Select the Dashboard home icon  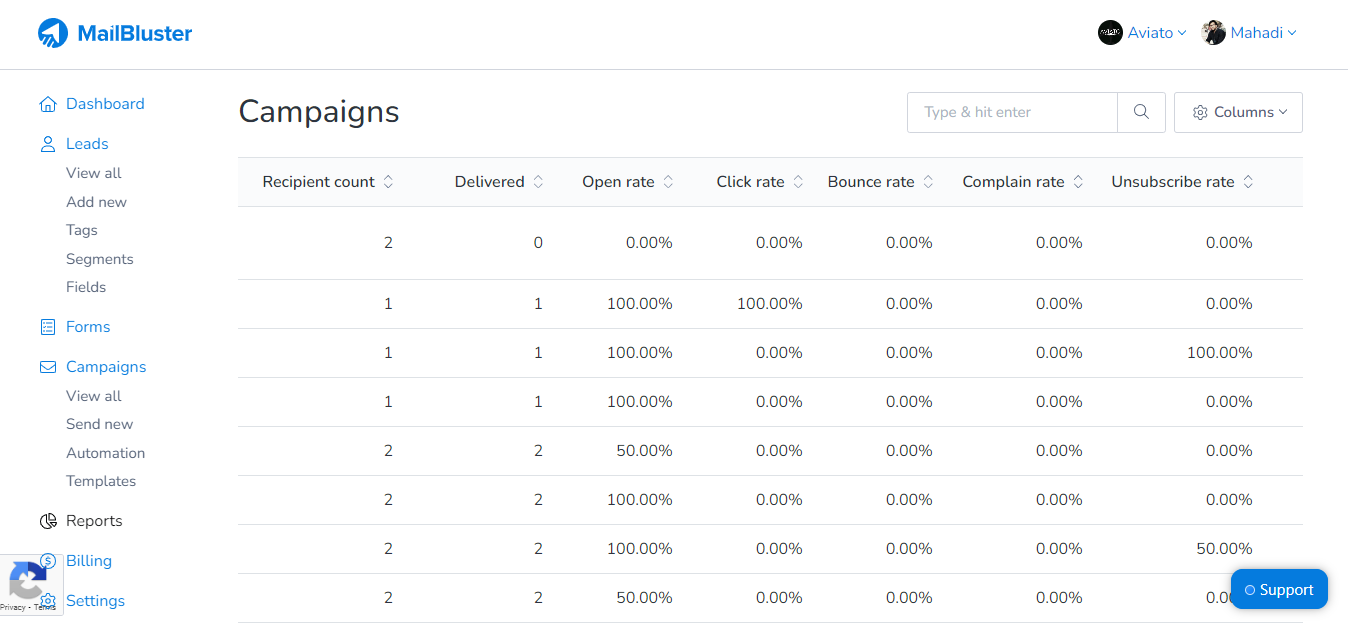click(x=48, y=103)
